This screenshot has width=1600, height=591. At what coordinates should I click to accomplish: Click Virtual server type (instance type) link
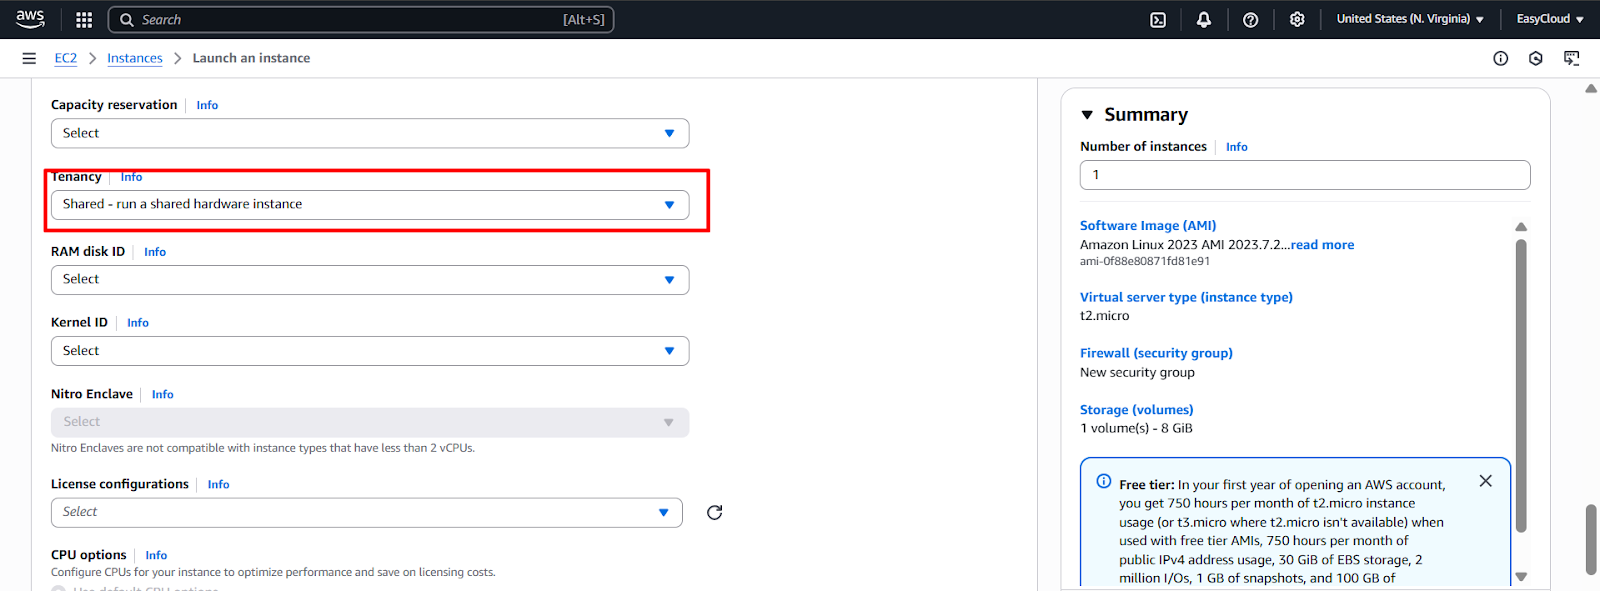point(1186,297)
